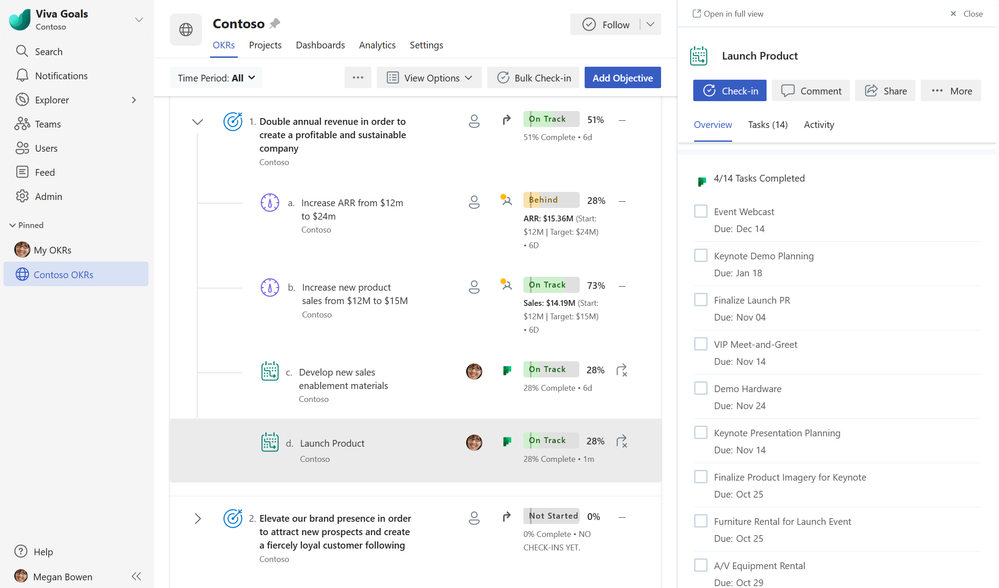Open the View Options dropdown
The width and height of the screenshot is (999, 588).
429,78
